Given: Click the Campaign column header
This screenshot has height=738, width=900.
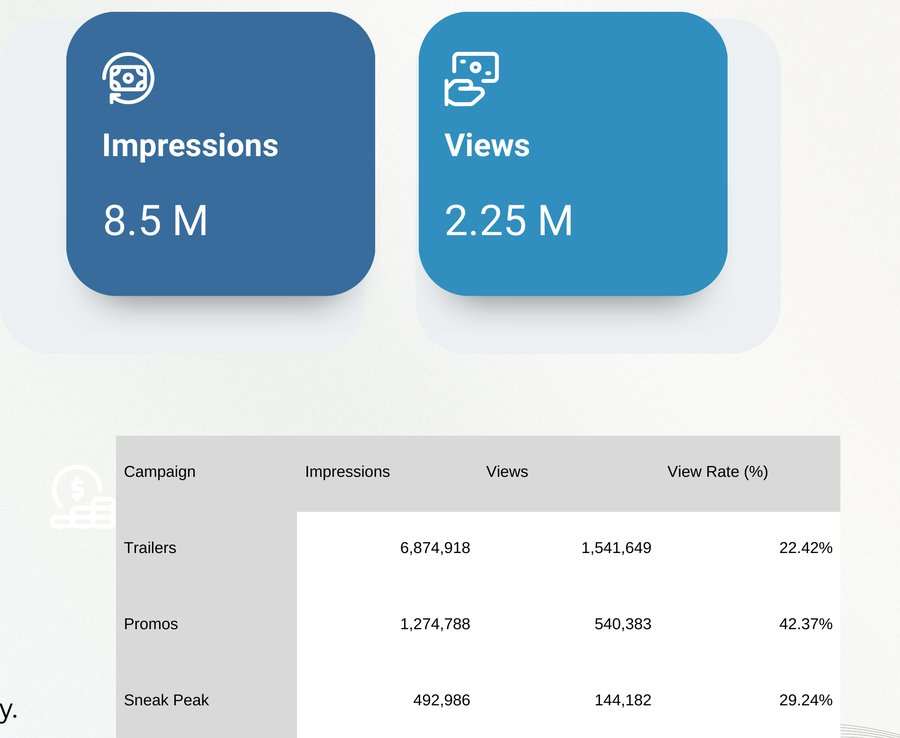Looking at the screenshot, I should pyautogui.click(x=160, y=472).
